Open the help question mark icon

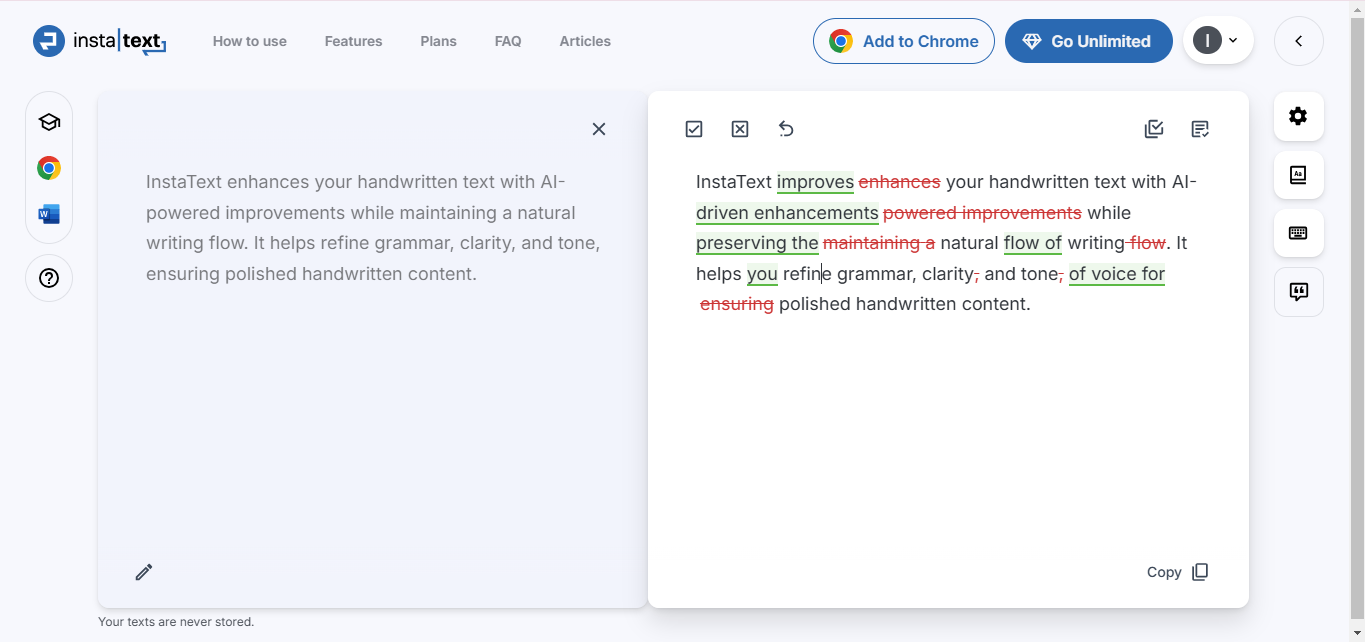point(49,278)
